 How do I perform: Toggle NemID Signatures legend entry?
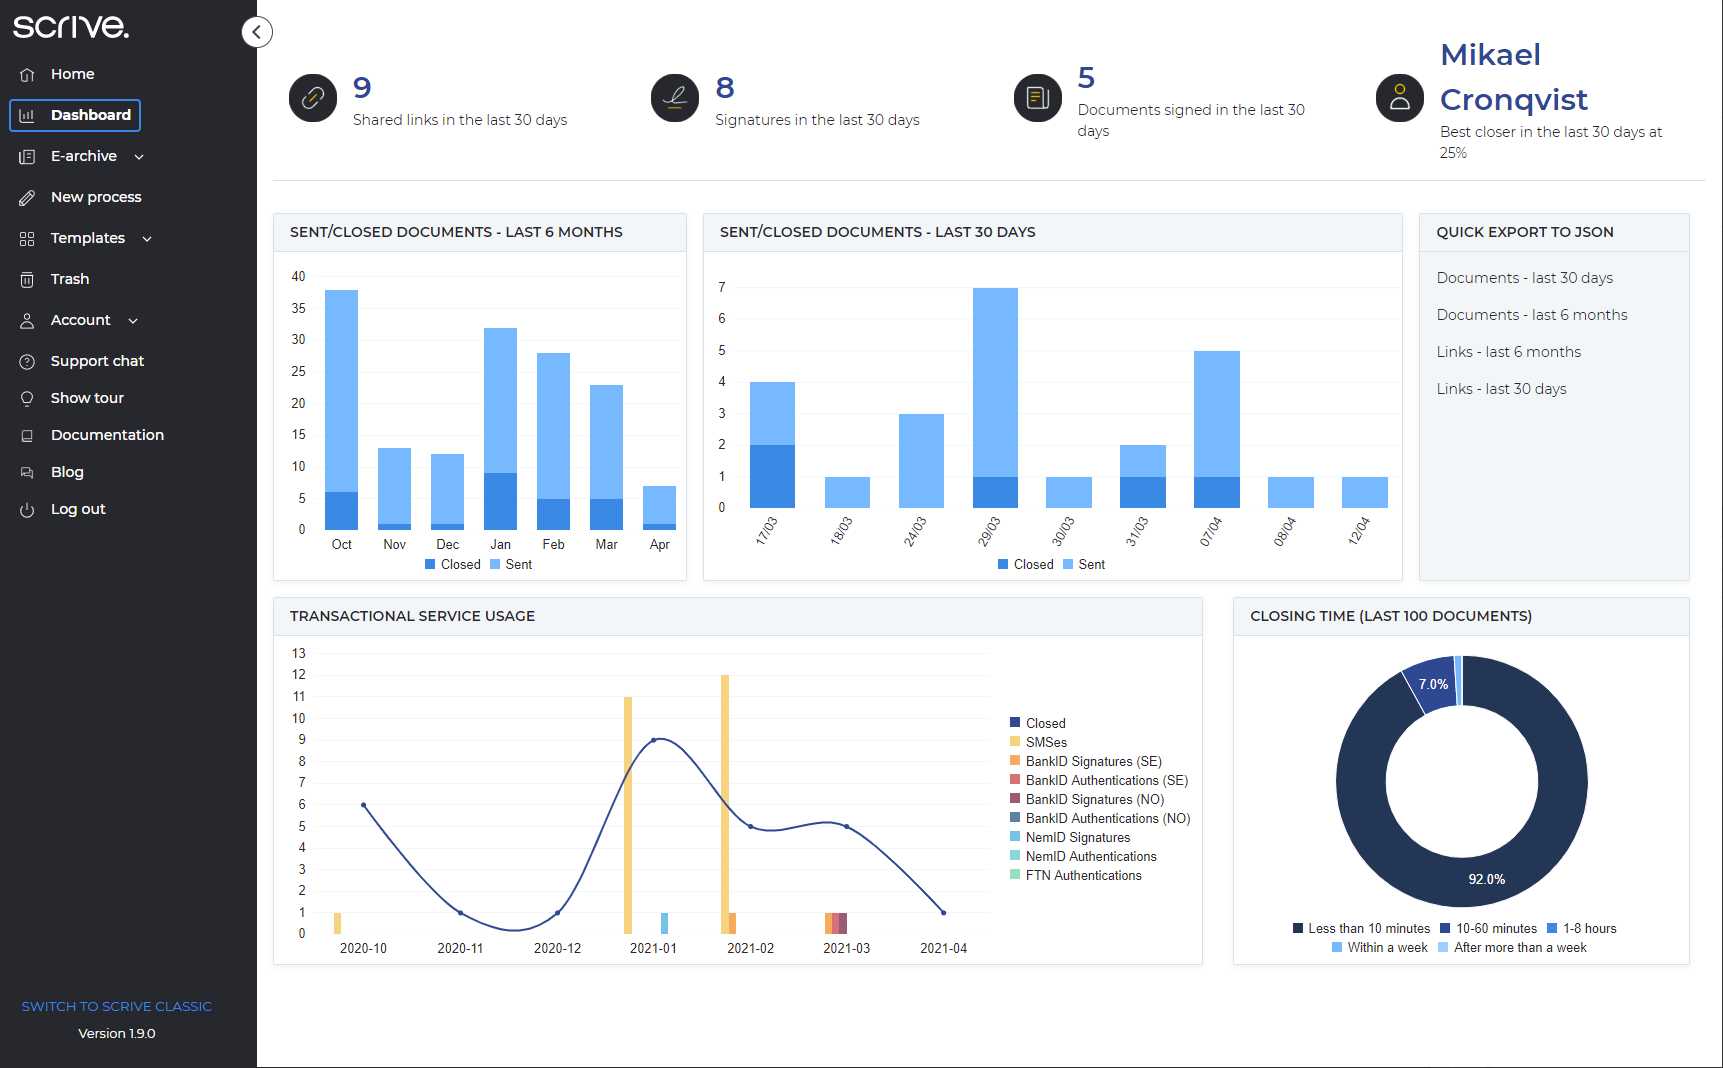point(1070,837)
